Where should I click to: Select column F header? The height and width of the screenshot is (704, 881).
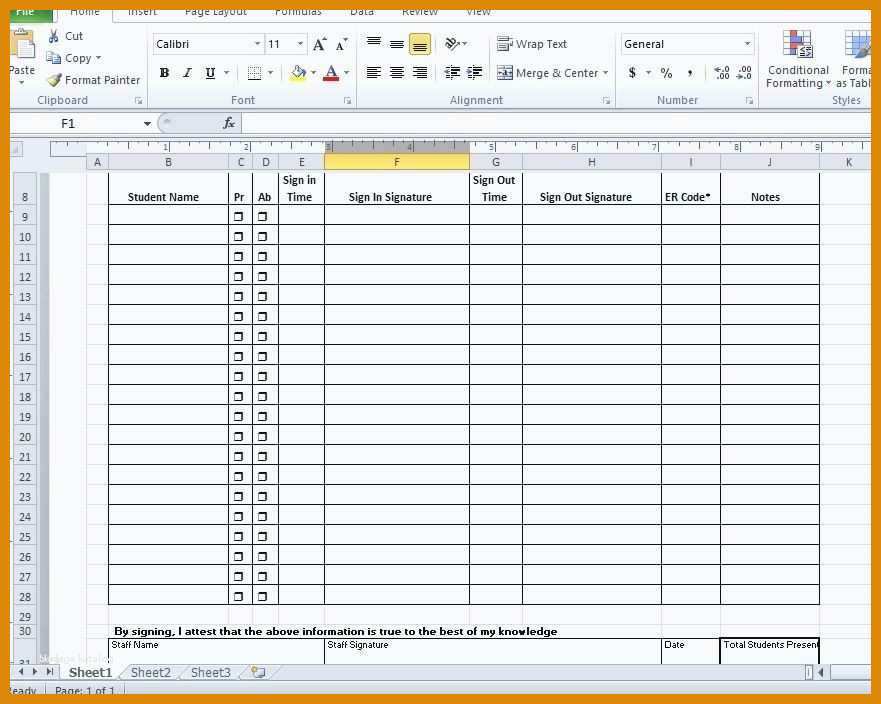[x=397, y=162]
